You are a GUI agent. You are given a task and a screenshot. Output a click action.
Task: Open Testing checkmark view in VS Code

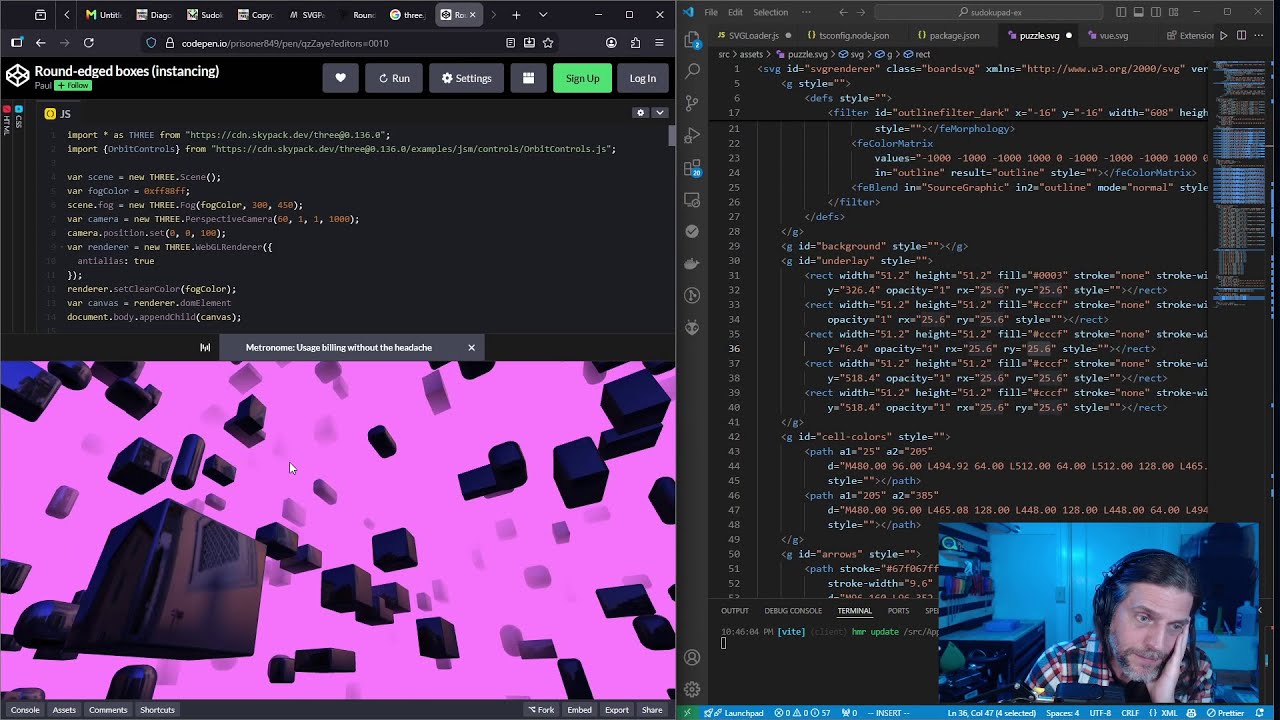pos(692,231)
